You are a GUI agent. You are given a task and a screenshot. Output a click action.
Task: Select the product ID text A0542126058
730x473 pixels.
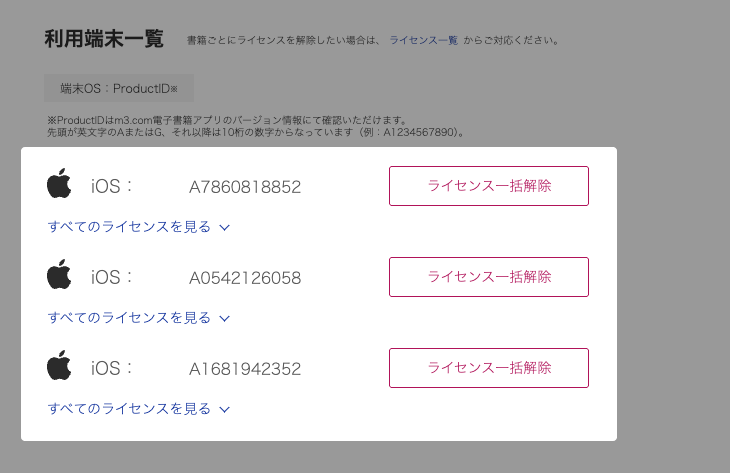[x=245, y=278]
